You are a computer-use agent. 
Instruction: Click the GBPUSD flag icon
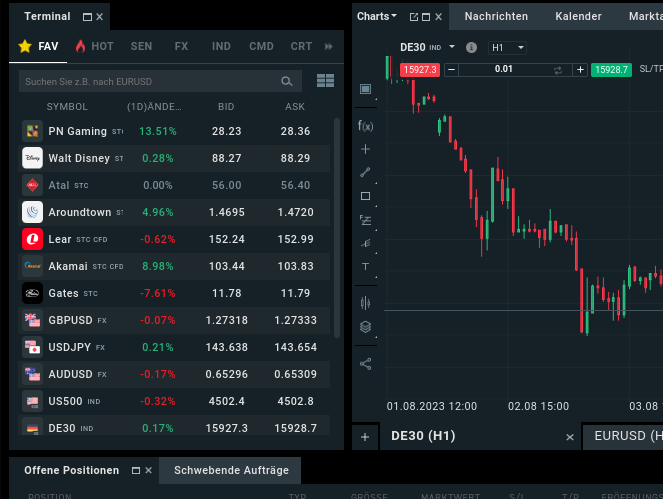pos(33,320)
